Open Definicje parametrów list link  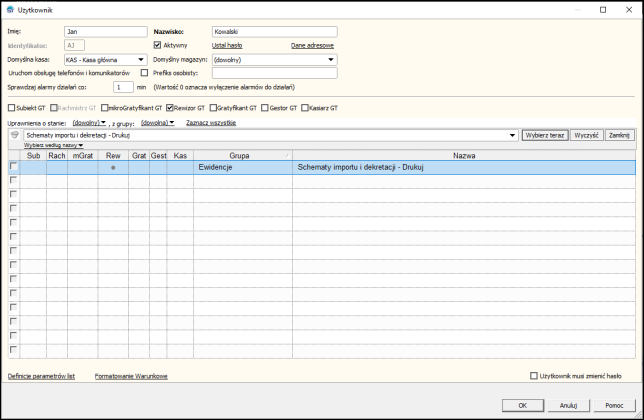point(41,376)
